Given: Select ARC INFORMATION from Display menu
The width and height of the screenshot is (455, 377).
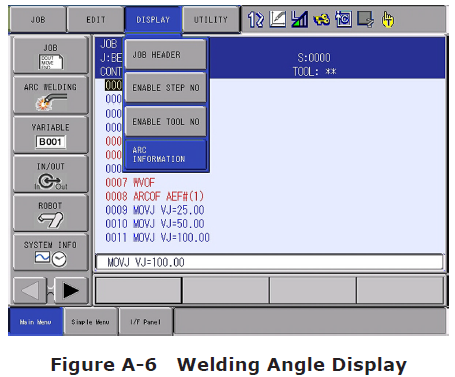Looking at the screenshot, I should tap(166, 155).
